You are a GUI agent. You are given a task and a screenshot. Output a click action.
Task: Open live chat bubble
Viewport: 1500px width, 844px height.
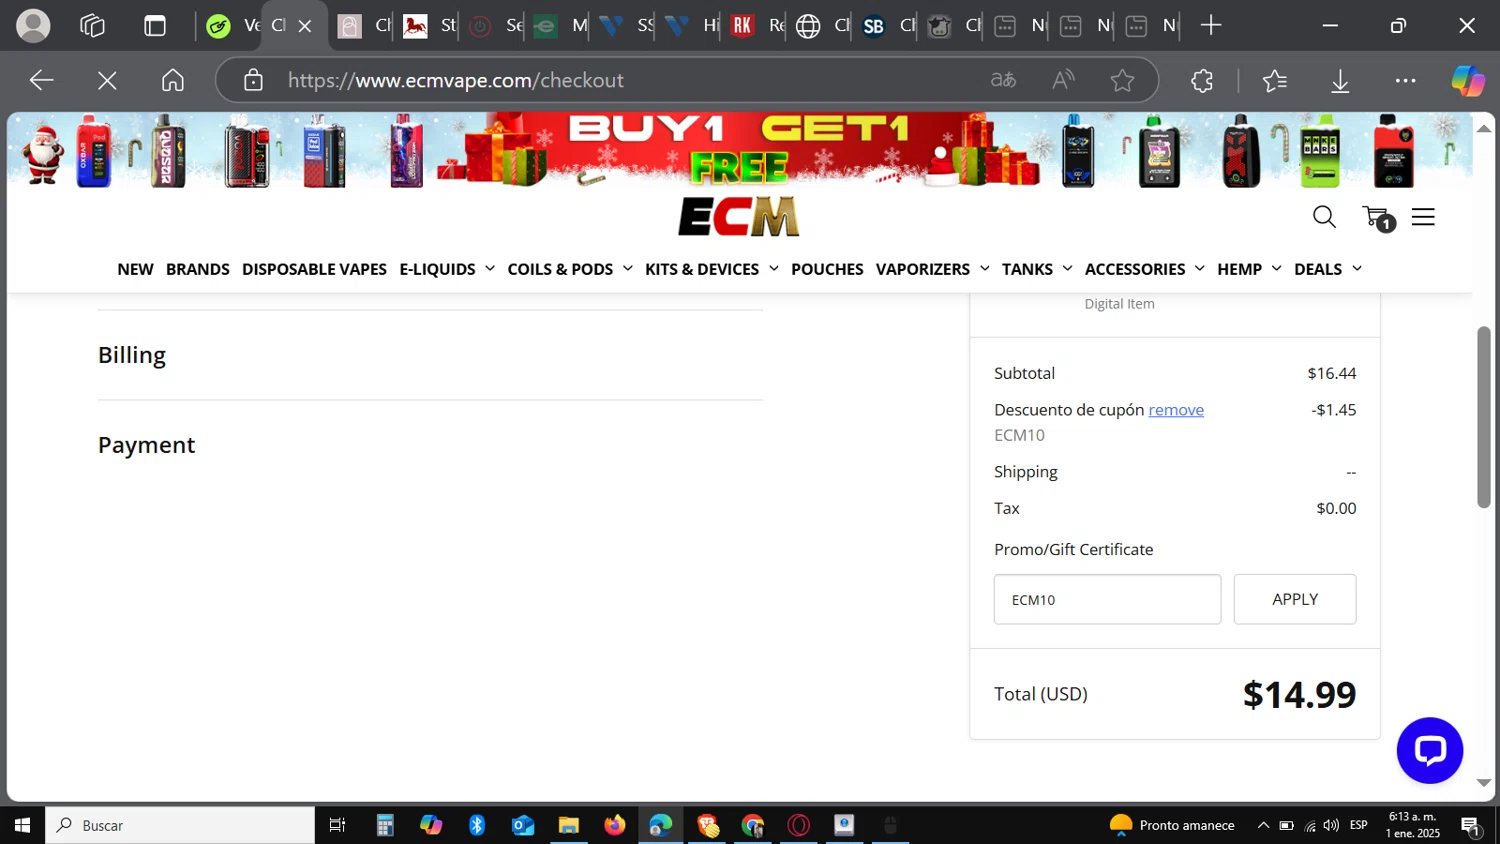click(x=1429, y=750)
